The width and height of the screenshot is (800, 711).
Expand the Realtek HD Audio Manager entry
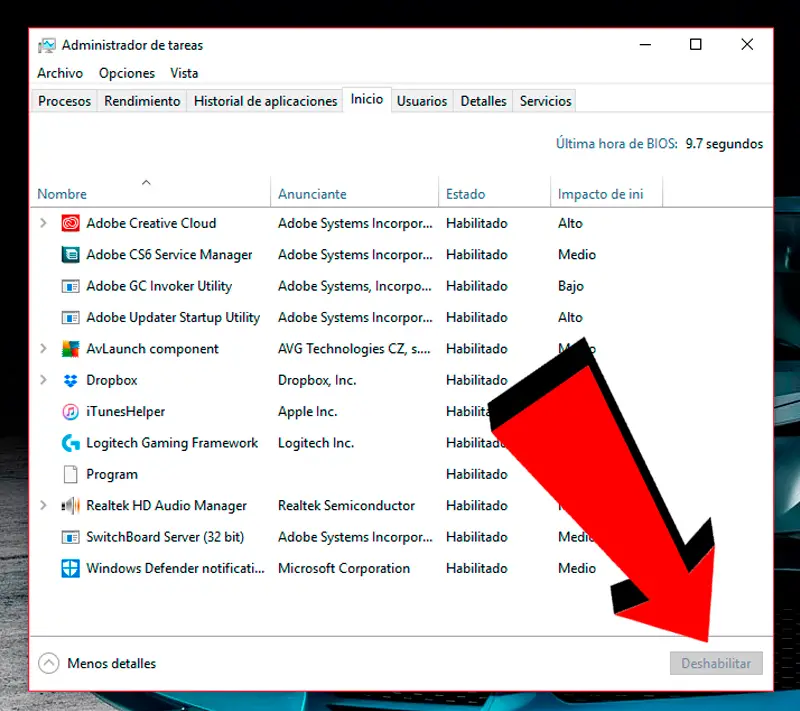[x=43, y=505]
